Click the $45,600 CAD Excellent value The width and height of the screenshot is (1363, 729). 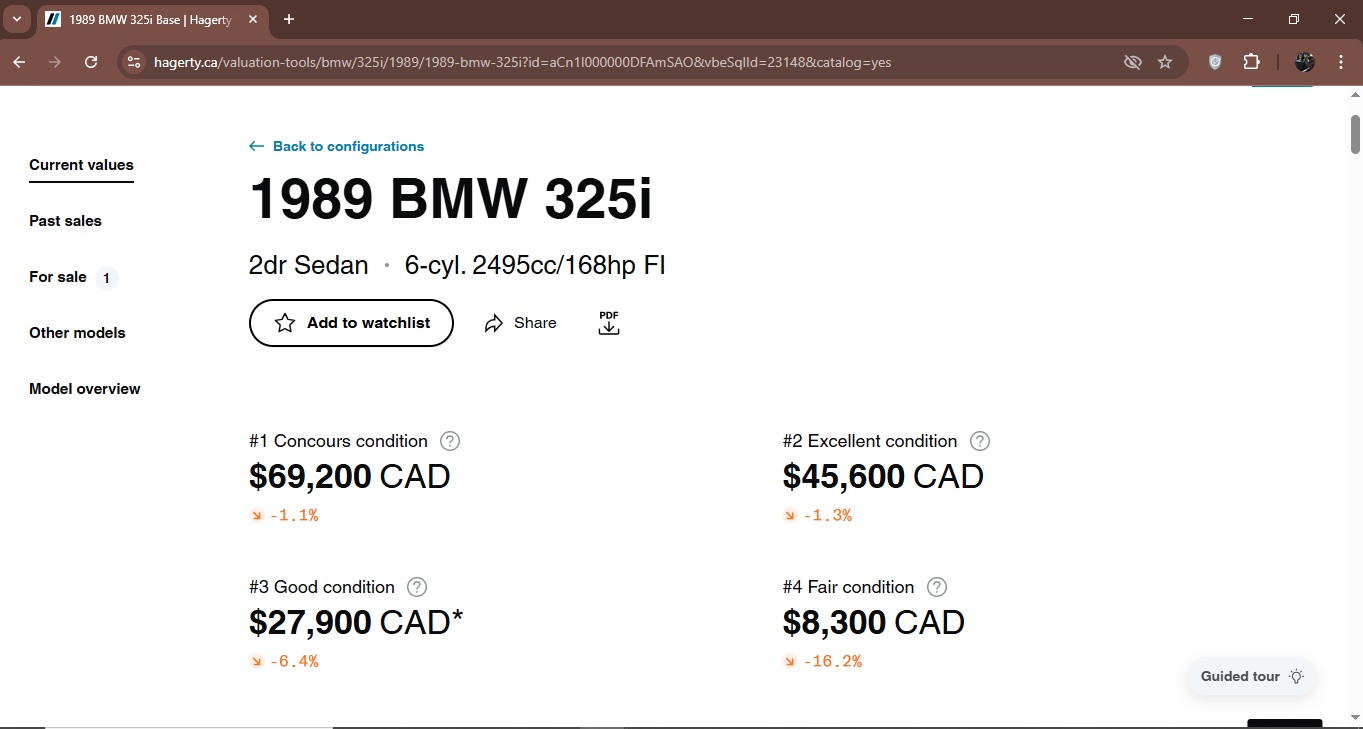(x=883, y=477)
